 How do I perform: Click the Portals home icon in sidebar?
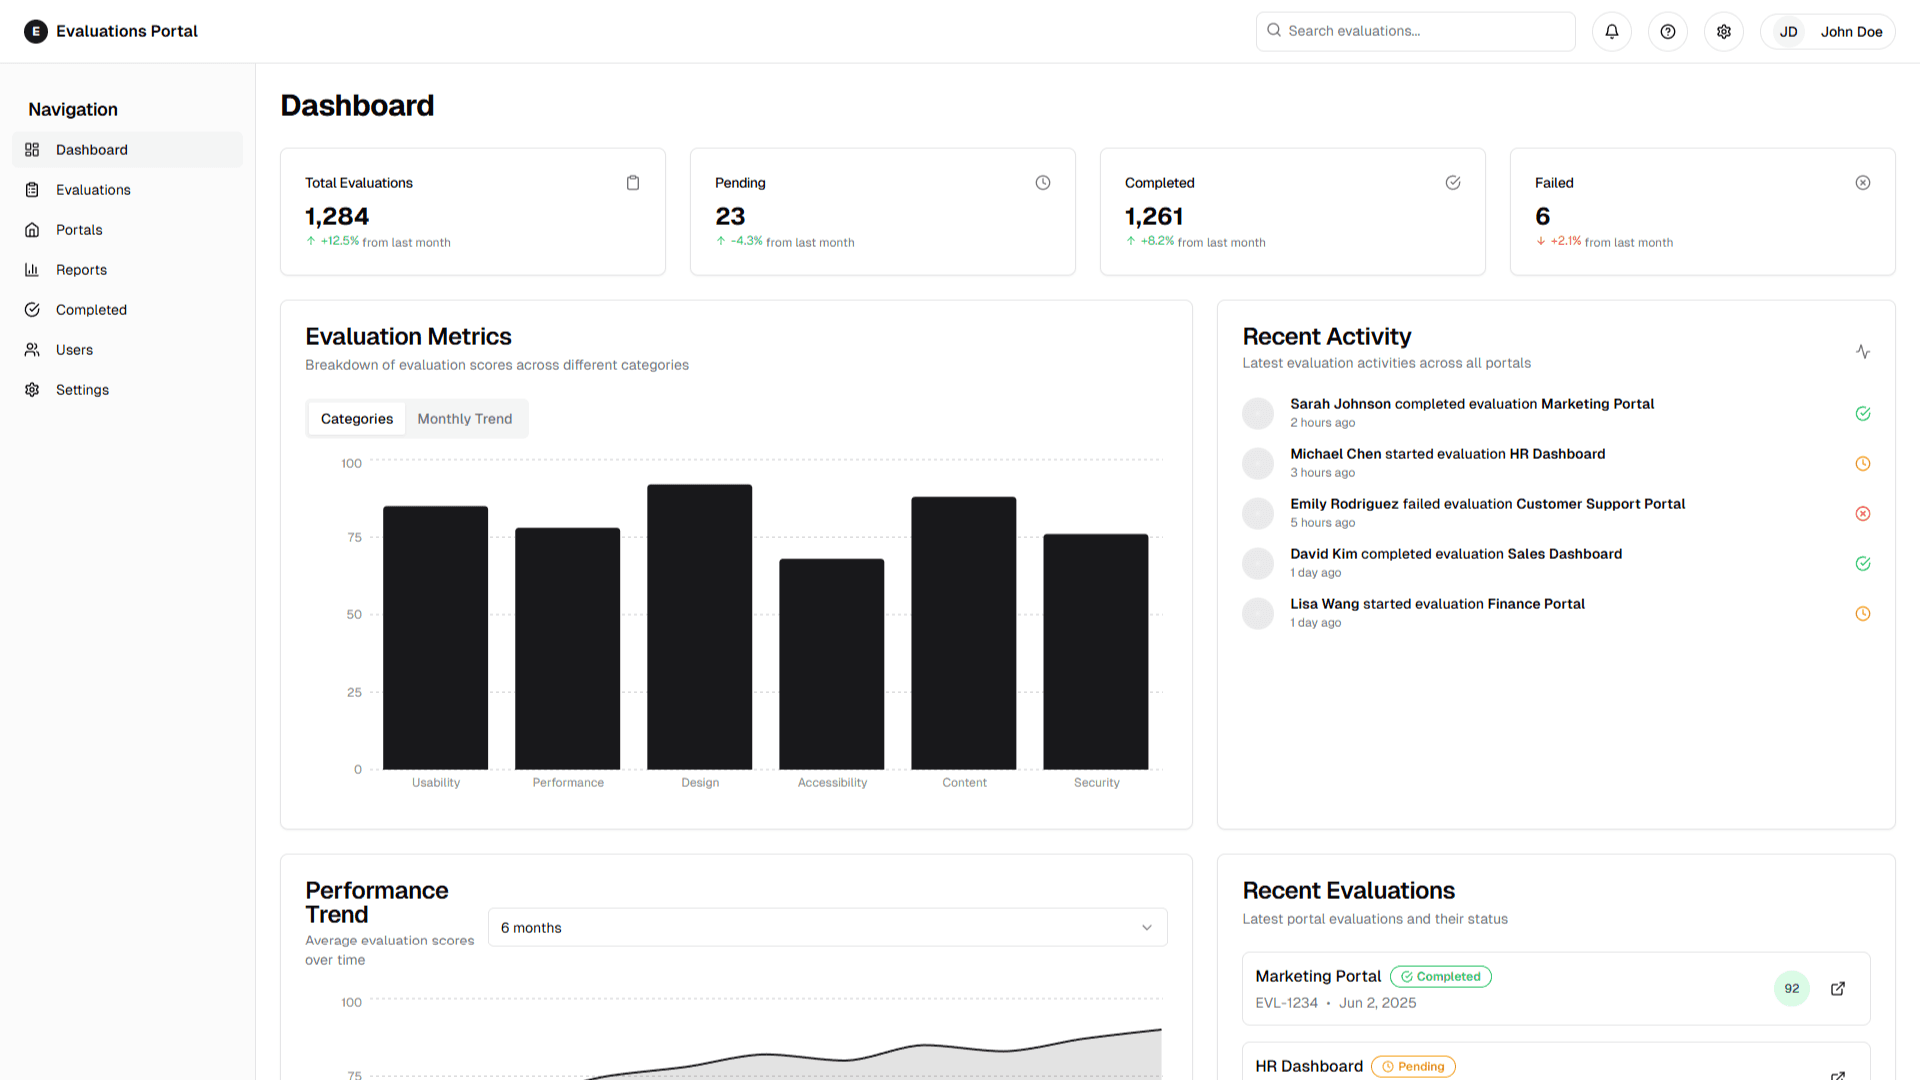click(32, 230)
